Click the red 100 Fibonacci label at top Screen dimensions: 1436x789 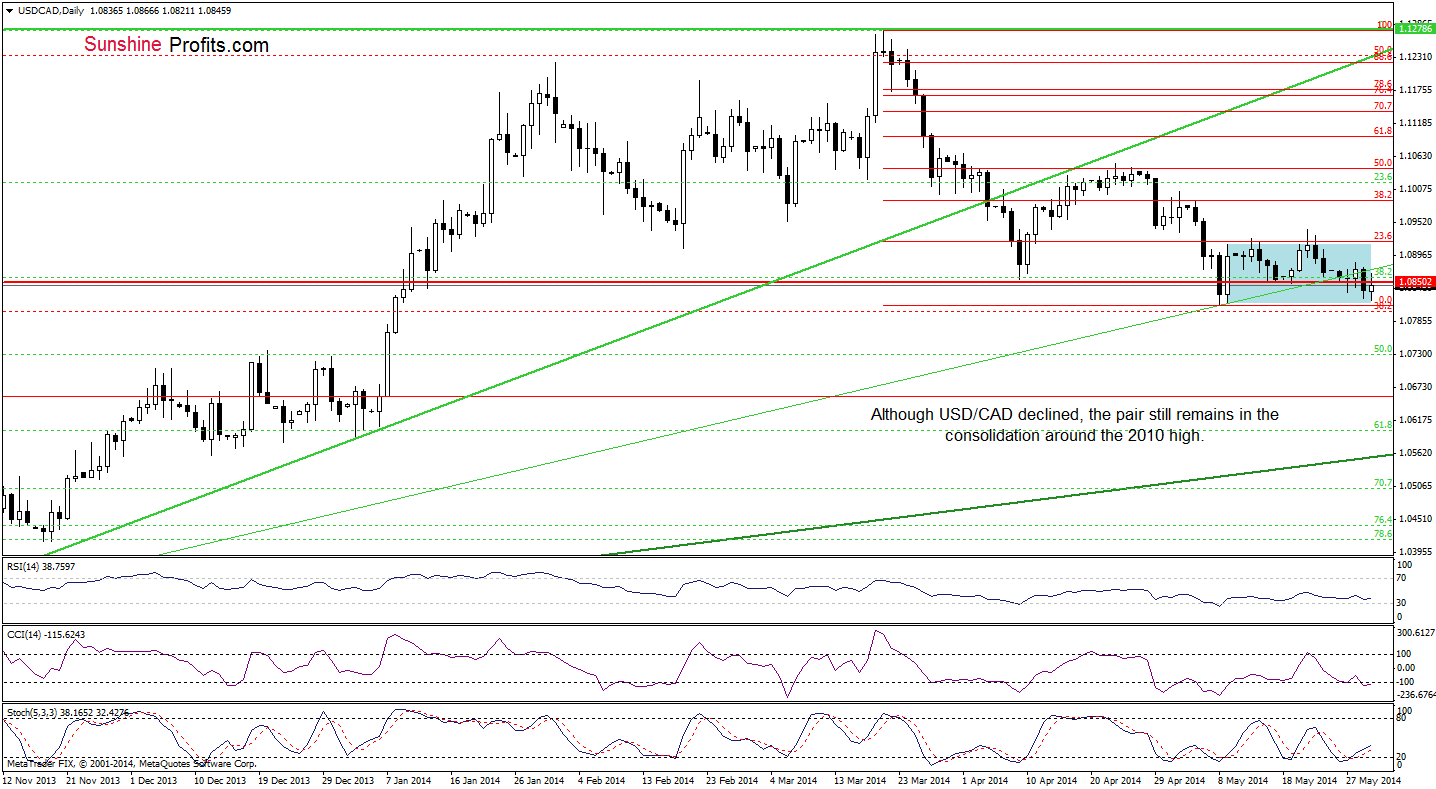(x=1384, y=24)
